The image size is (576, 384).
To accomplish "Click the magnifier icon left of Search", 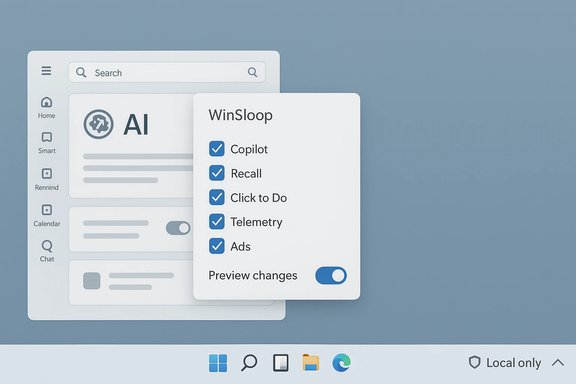I will point(81,72).
